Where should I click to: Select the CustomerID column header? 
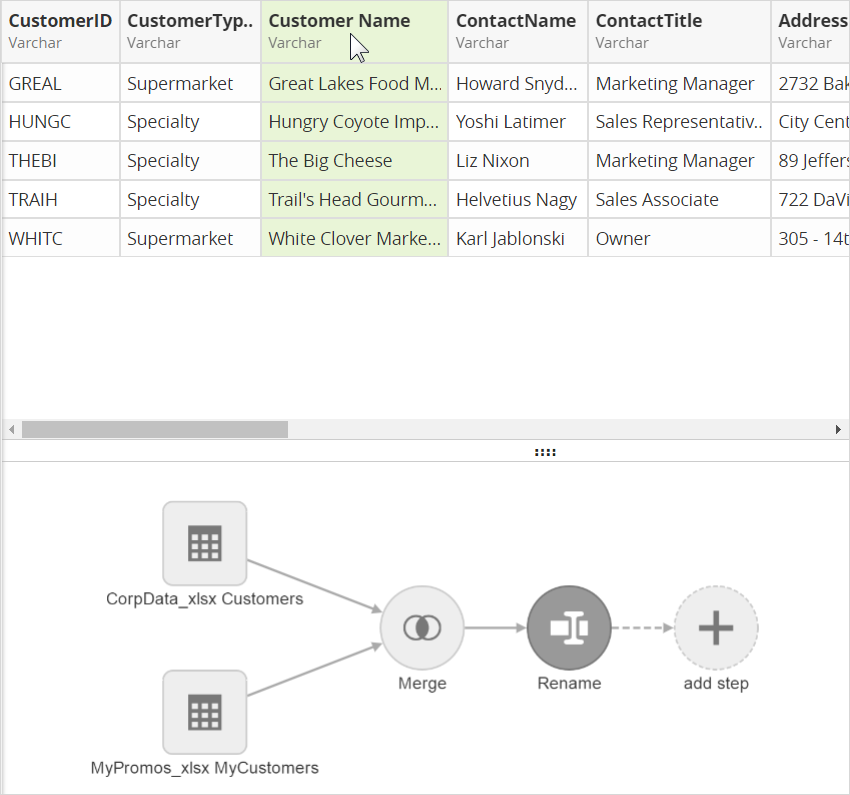[60, 31]
